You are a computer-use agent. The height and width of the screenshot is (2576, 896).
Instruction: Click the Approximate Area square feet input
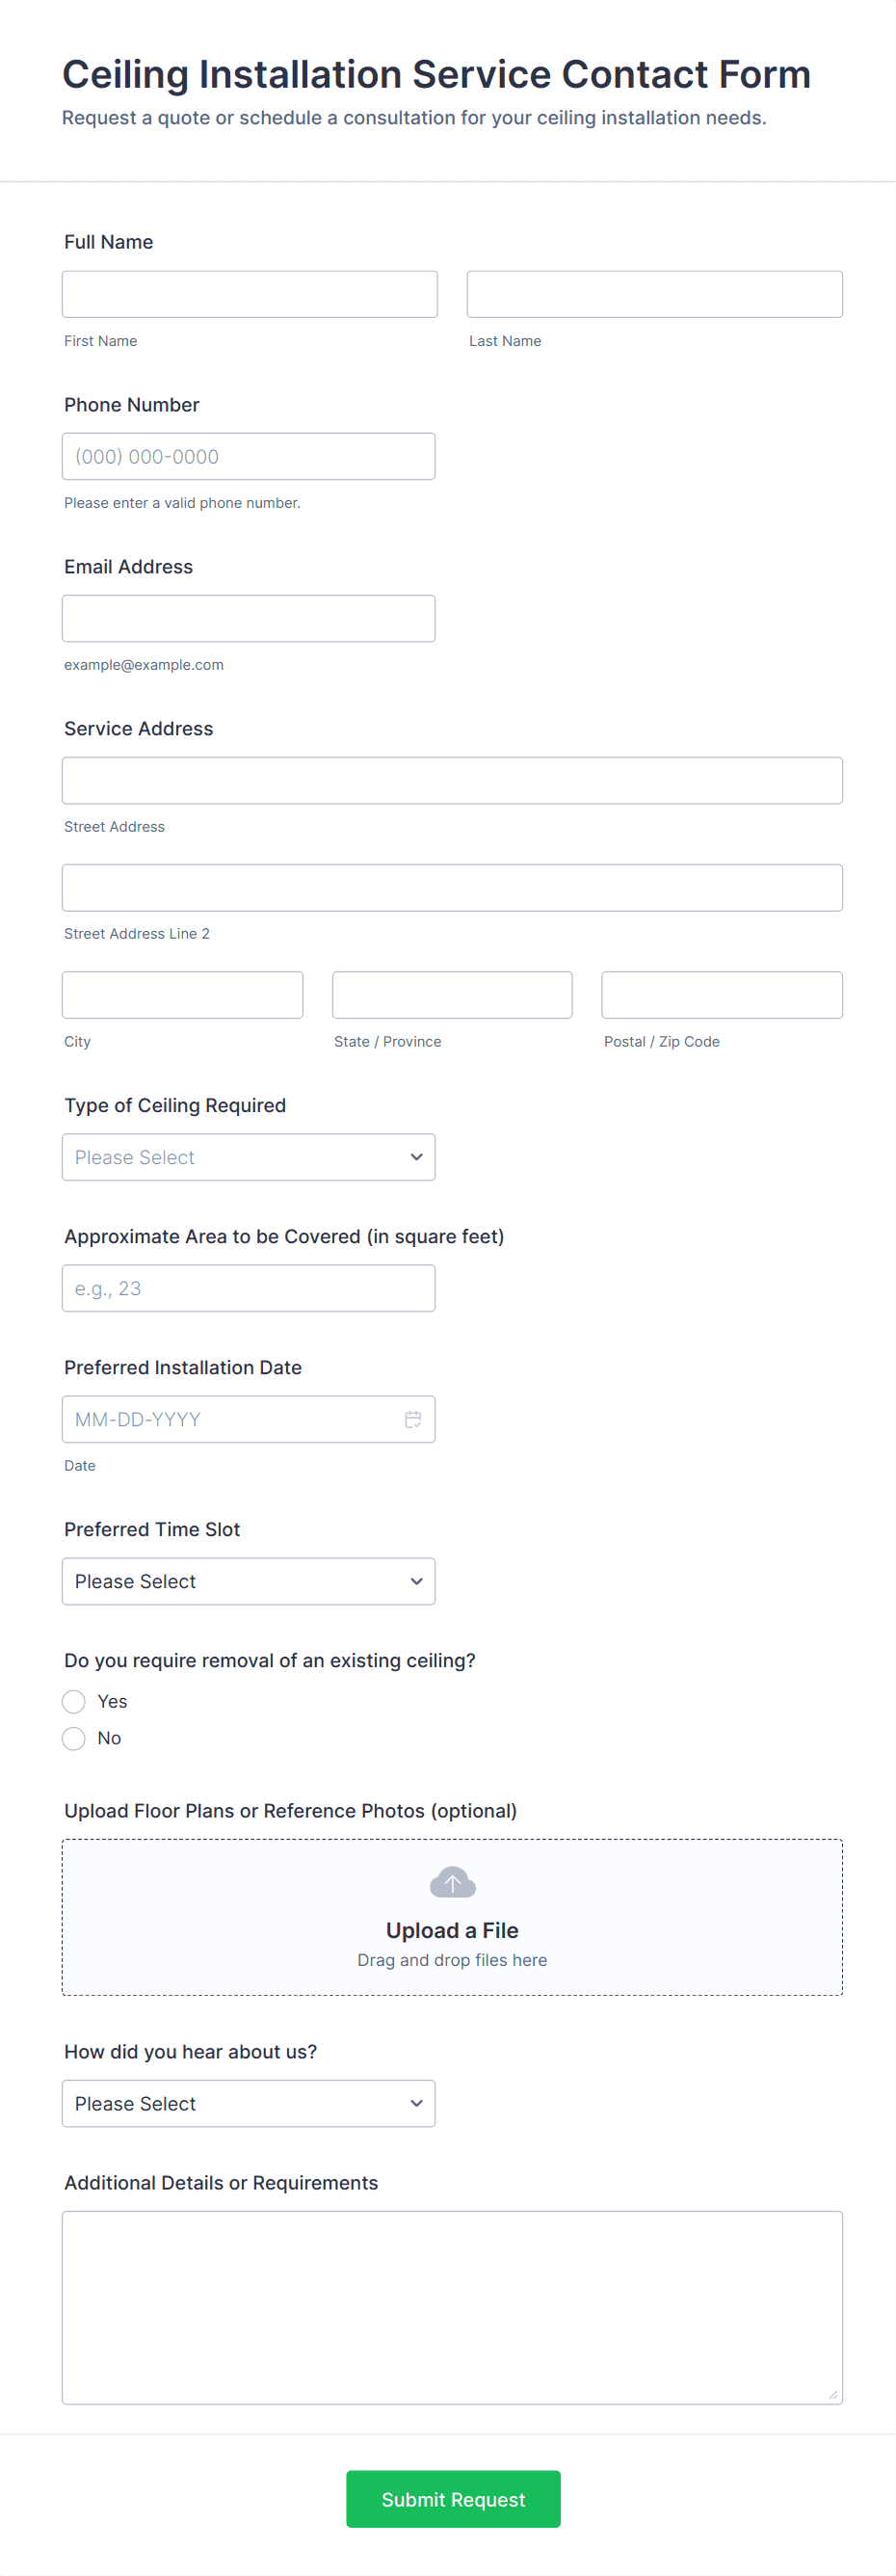pos(248,1288)
